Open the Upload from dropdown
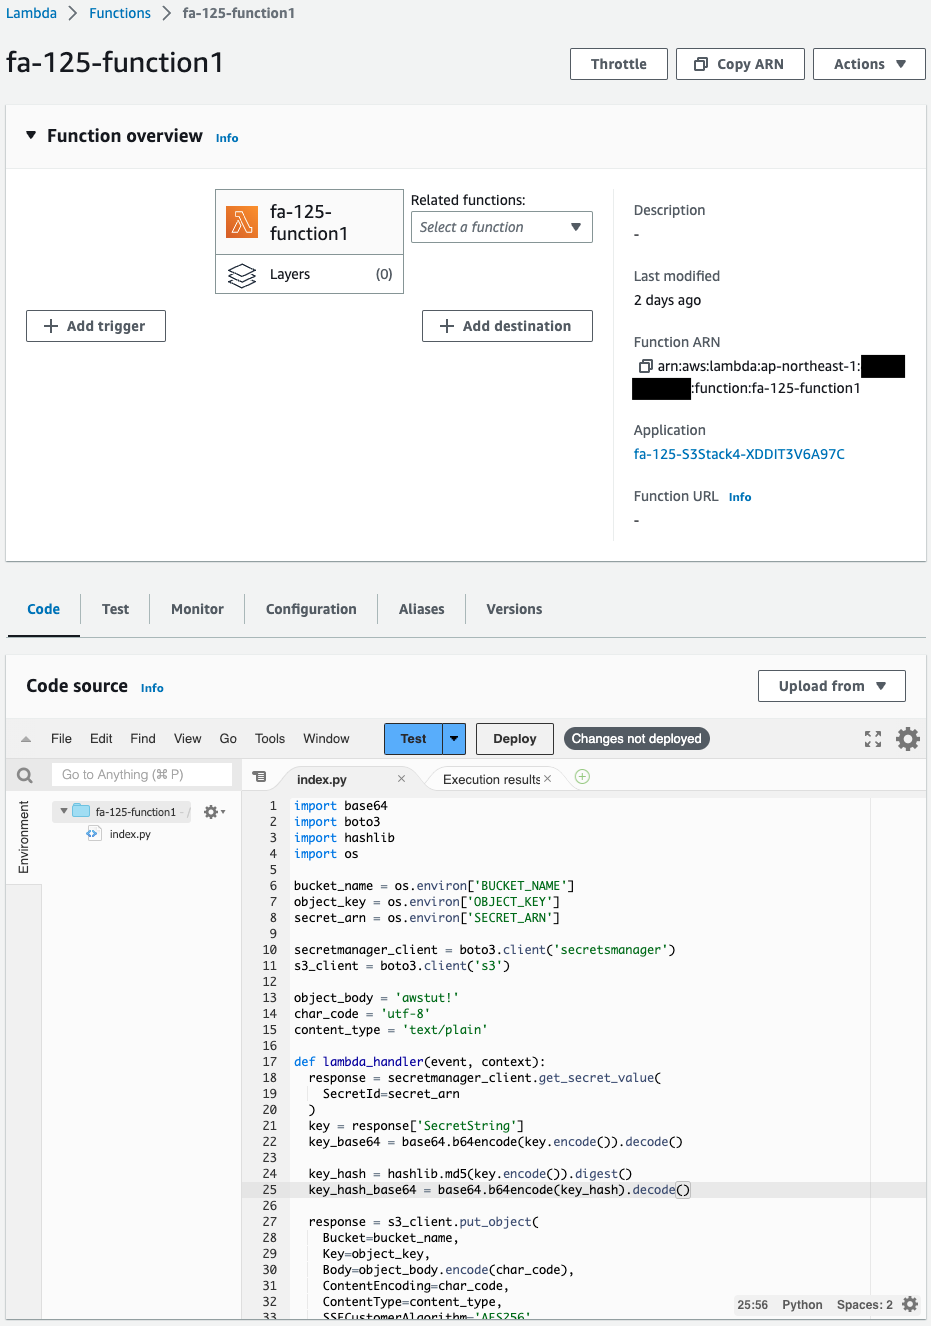The height and width of the screenshot is (1326, 931). pos(831,686)
